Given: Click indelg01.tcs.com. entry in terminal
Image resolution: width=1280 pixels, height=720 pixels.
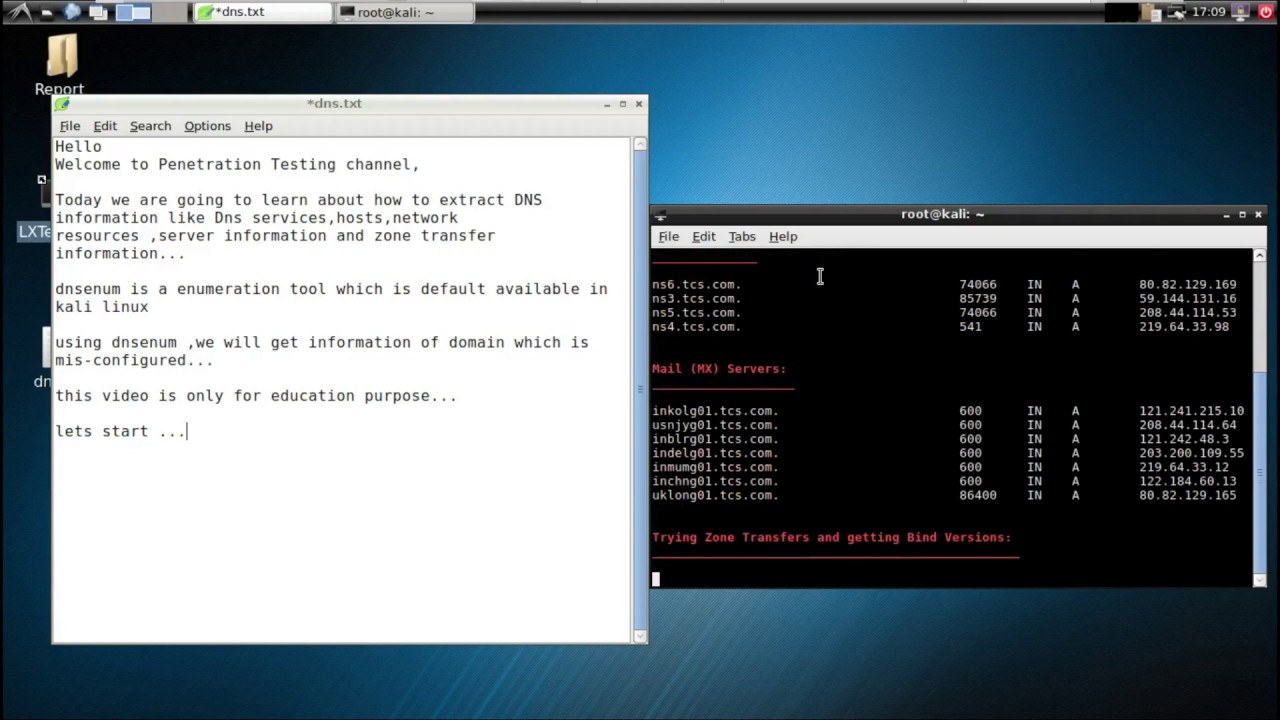Looking at the screenshot, I should click(x=715, y=453).
